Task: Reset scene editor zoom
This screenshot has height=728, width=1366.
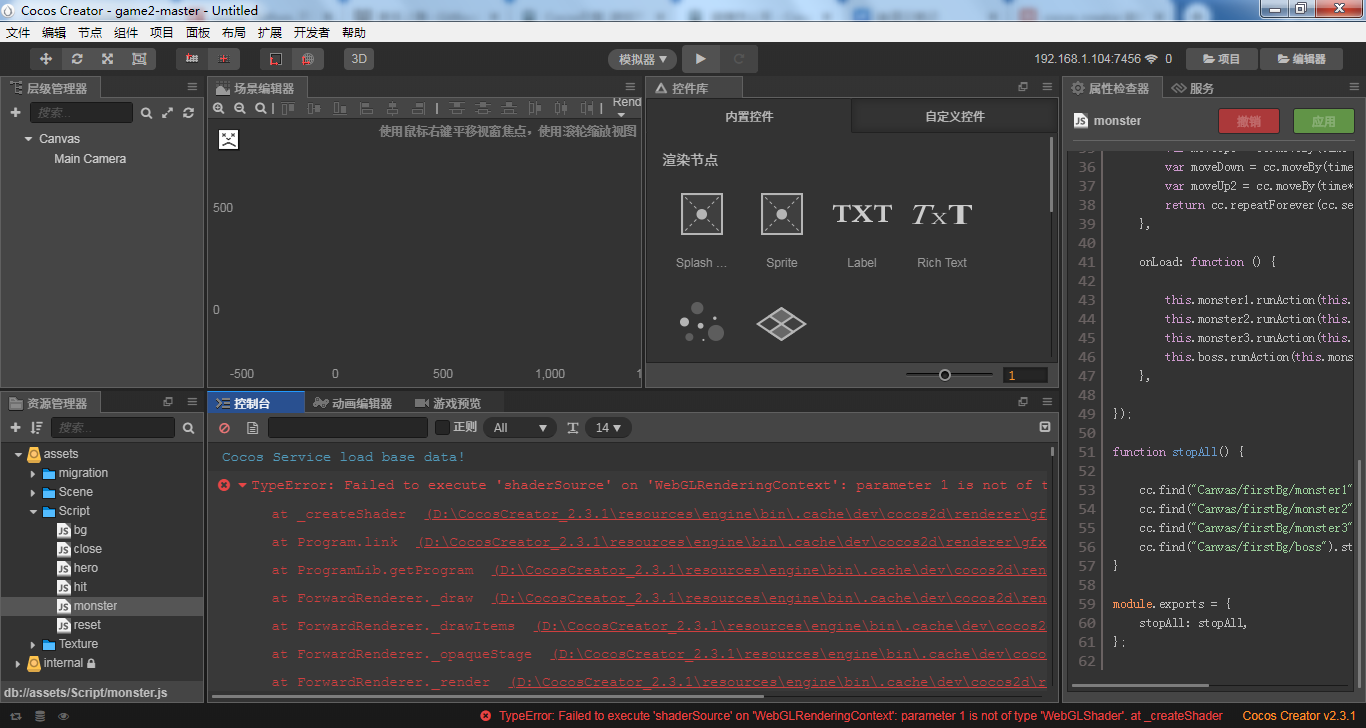Action: 261,108
